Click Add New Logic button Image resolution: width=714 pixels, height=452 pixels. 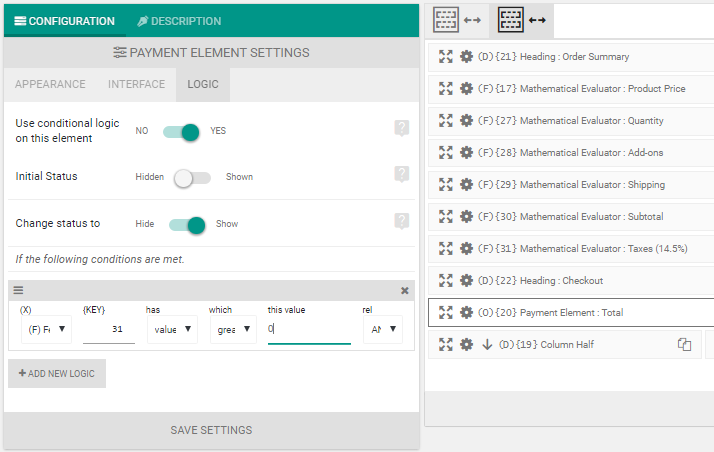coord(57,374)
